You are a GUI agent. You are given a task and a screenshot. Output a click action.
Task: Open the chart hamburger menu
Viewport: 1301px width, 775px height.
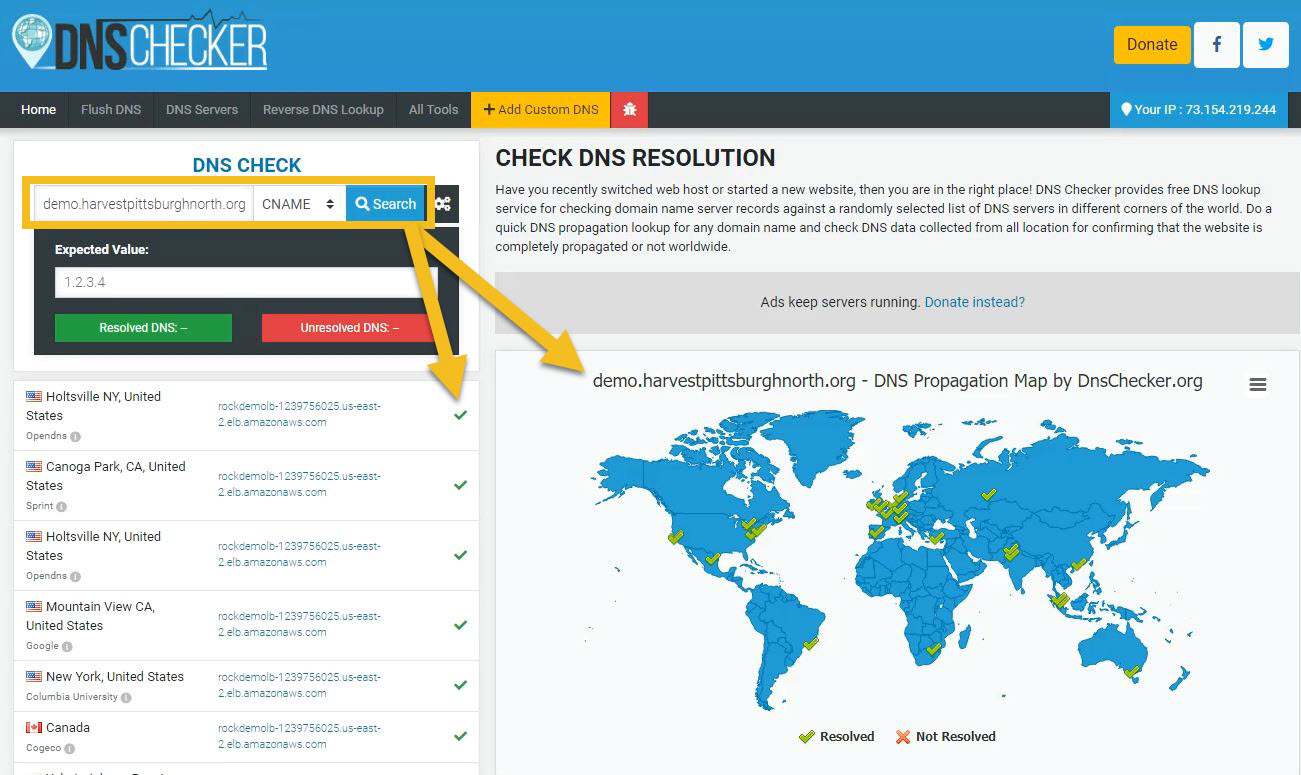click(1258, 385)
